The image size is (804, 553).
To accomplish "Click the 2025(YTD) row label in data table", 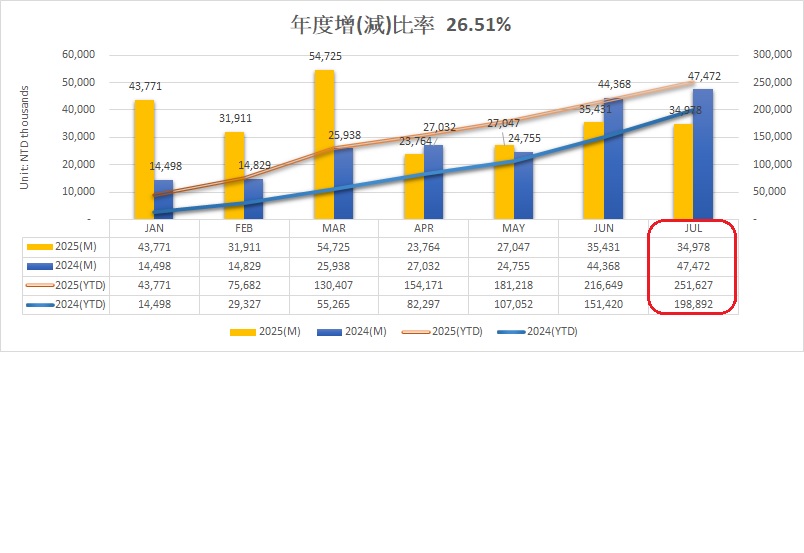I will [x=81, y=285].
